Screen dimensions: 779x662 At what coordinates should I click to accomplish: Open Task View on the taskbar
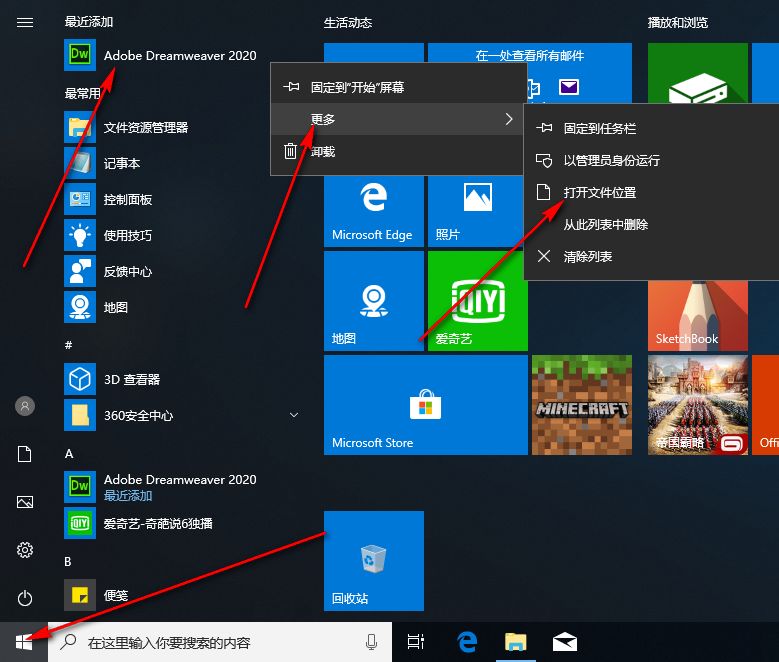(x=415, y=642)
